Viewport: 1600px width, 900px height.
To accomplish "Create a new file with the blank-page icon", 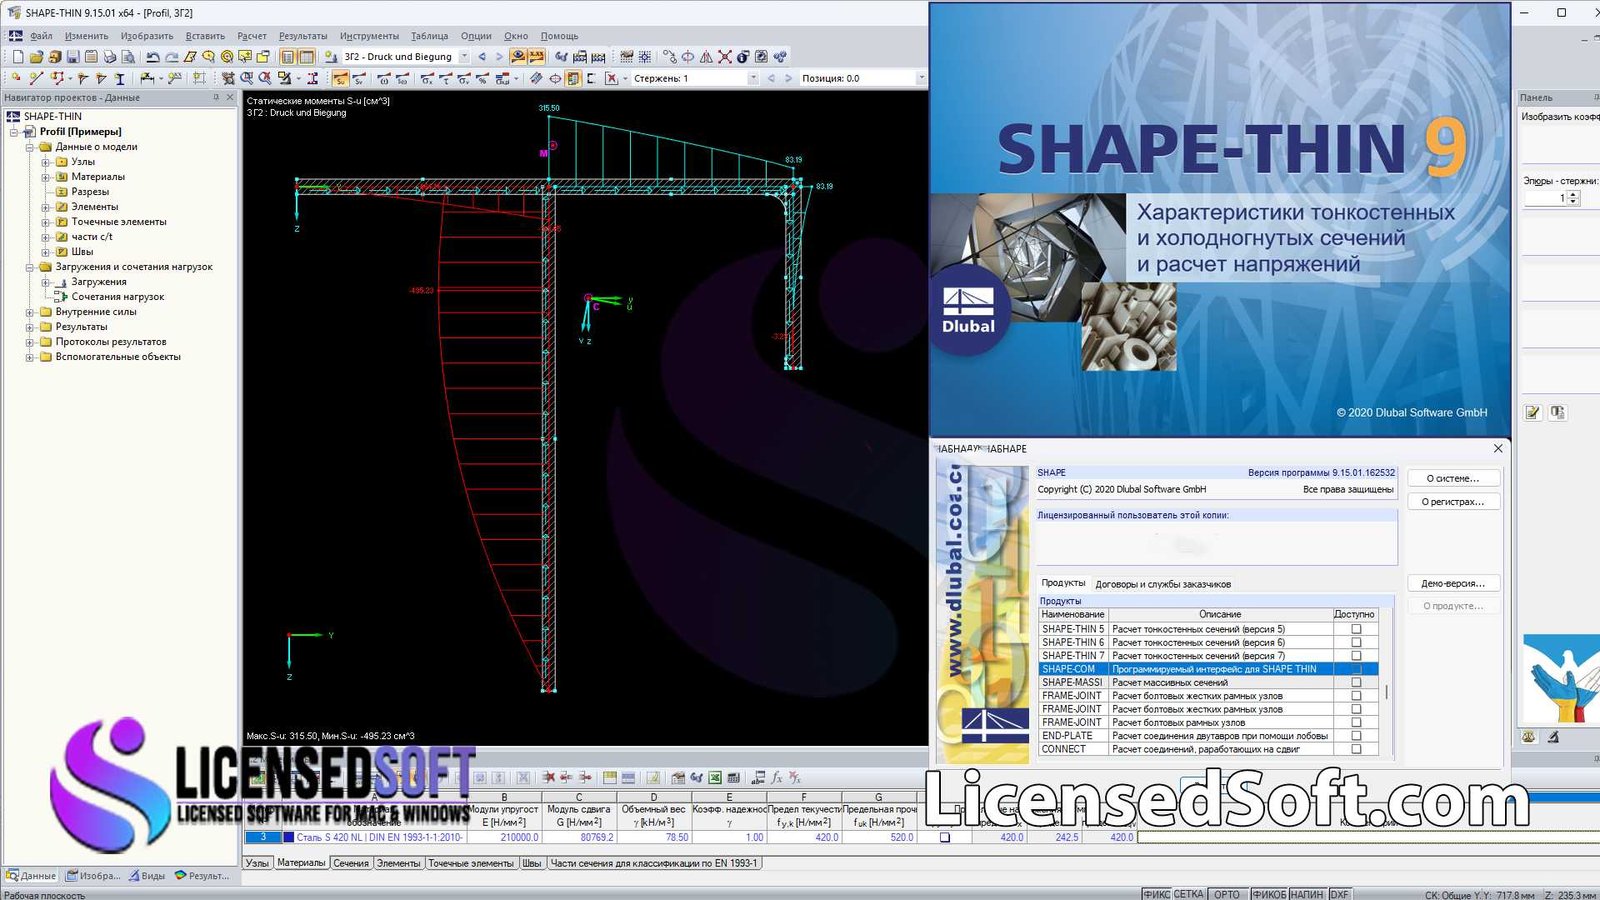I will coord(18,57).
